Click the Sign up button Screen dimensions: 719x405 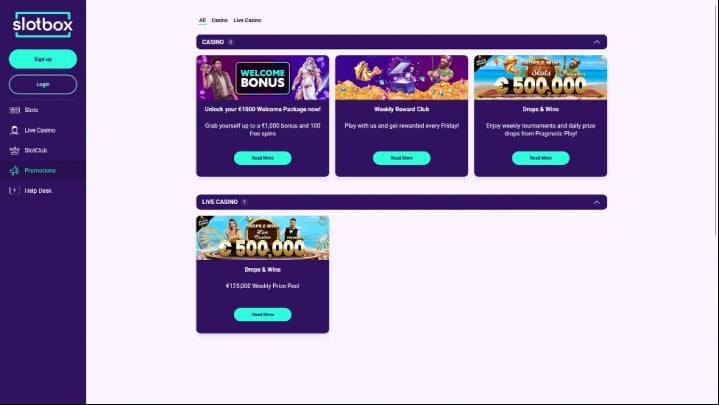[x=43, y=59]
